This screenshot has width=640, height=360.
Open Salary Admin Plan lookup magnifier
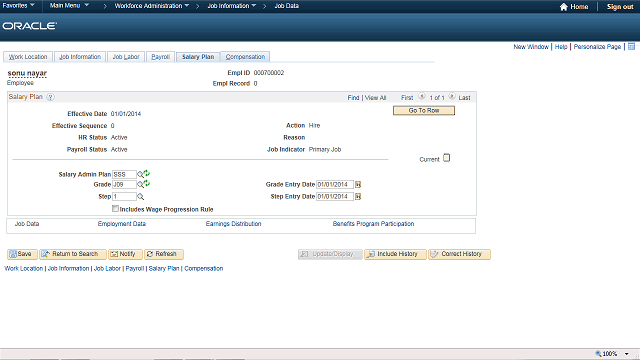coord(140,175)
